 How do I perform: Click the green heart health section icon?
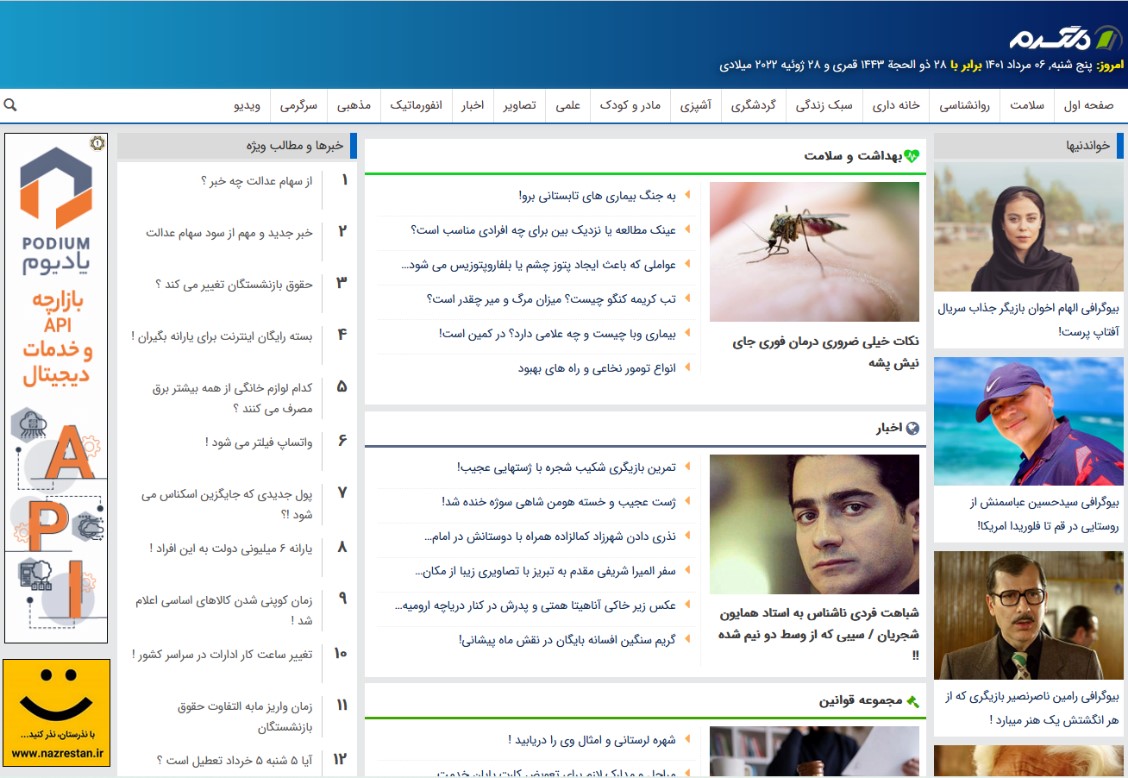click(911, 155)
